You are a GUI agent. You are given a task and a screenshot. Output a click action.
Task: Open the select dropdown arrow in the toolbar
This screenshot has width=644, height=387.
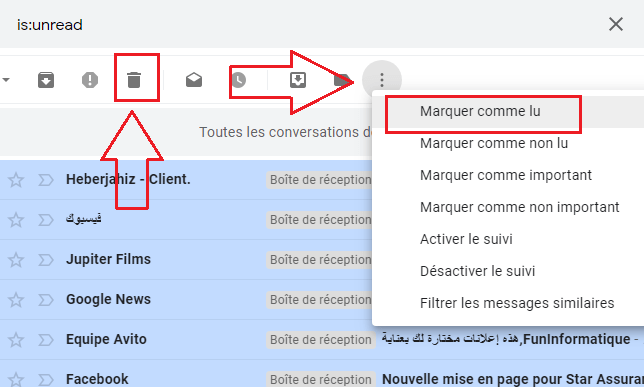6,80
